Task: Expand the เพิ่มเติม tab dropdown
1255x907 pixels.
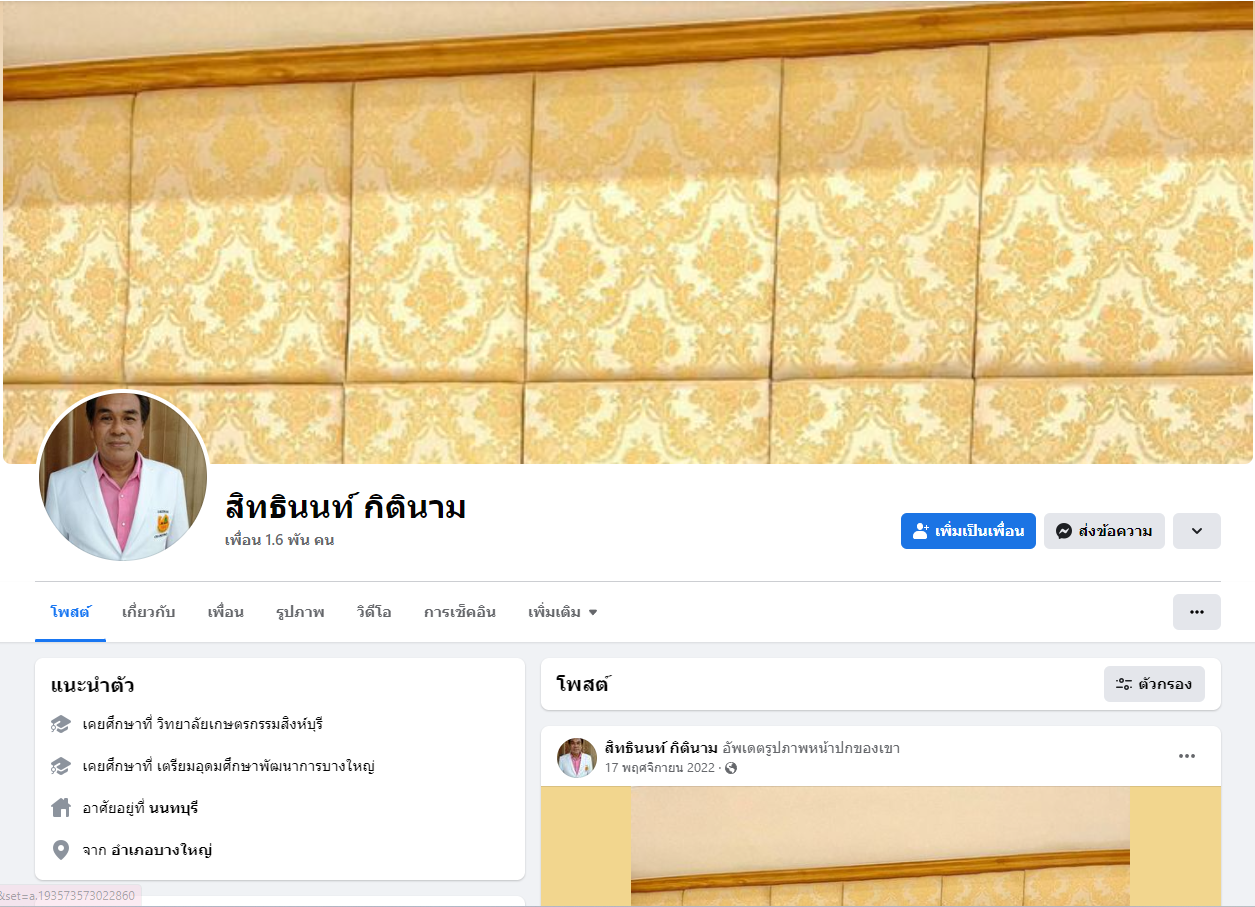Action: 563,612
